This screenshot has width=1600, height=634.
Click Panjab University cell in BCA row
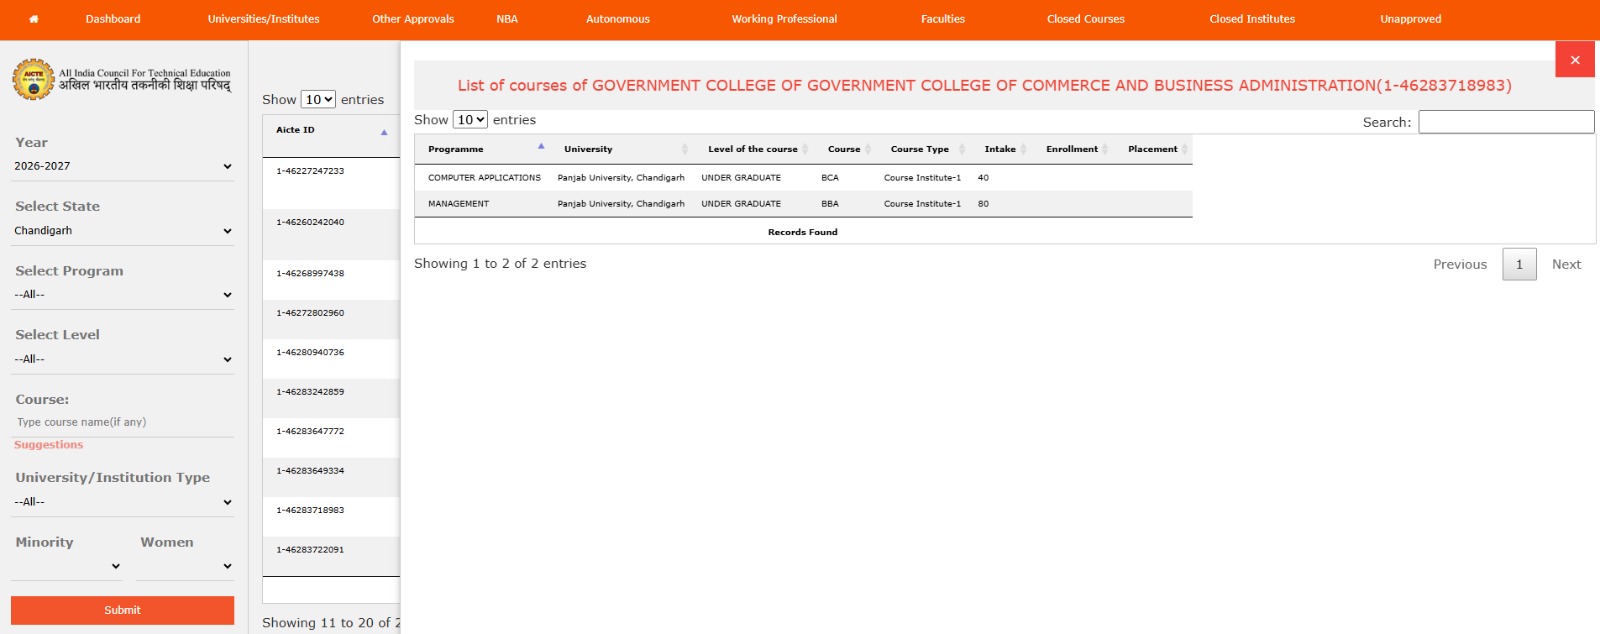[621, 178]
